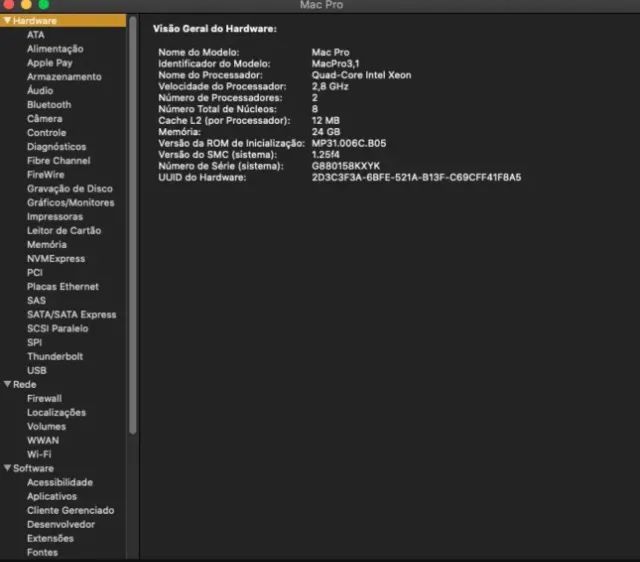Click the MacPro3,1 model identifier value

[336, 64]
